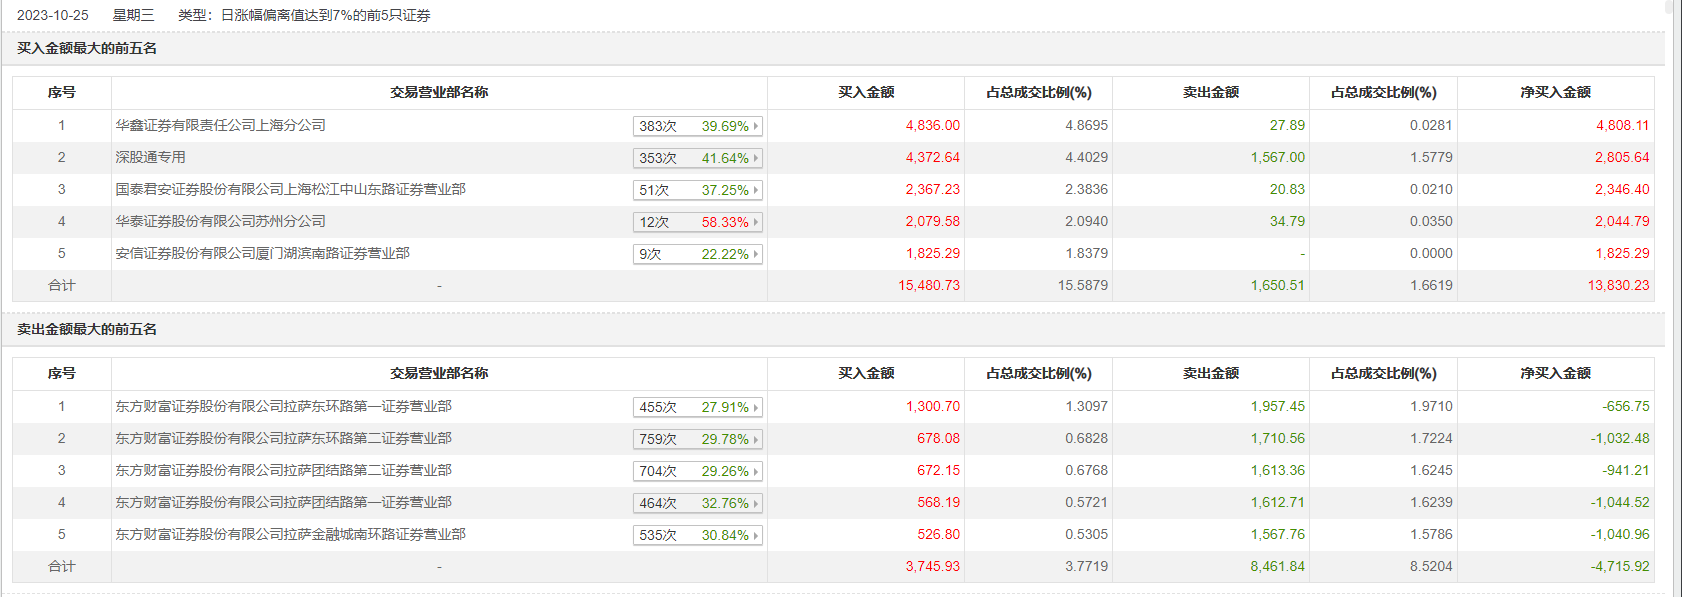Select 华泰证券股份有限公司苏州分公司
Image resolution: width=1682 pixels, height=597 pixels.
pyautogui.click(x=220, y=221)
